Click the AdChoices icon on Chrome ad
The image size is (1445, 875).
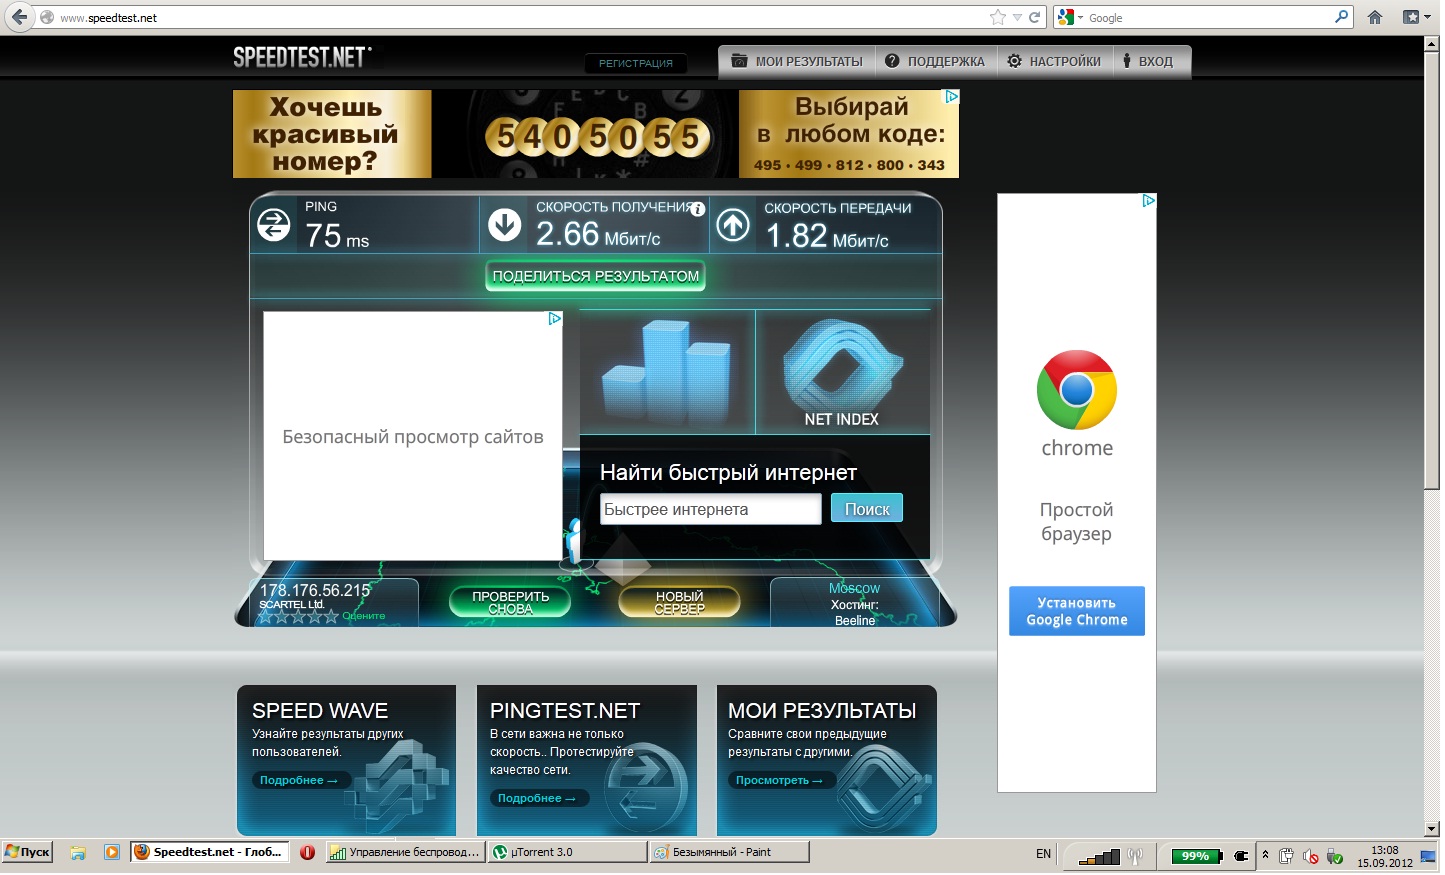1148,201
